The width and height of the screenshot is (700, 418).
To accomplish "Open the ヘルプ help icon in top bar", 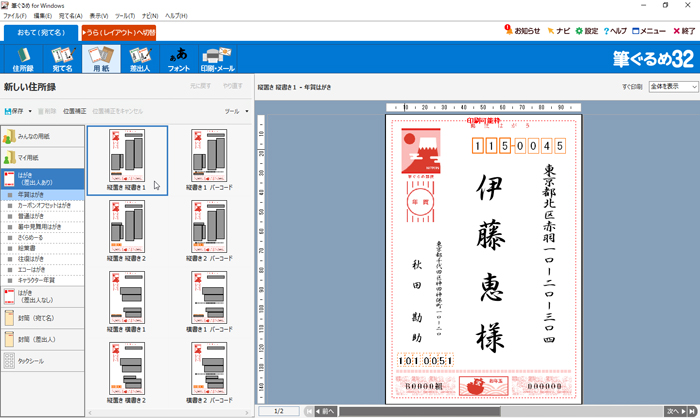I will coord(617,31).
